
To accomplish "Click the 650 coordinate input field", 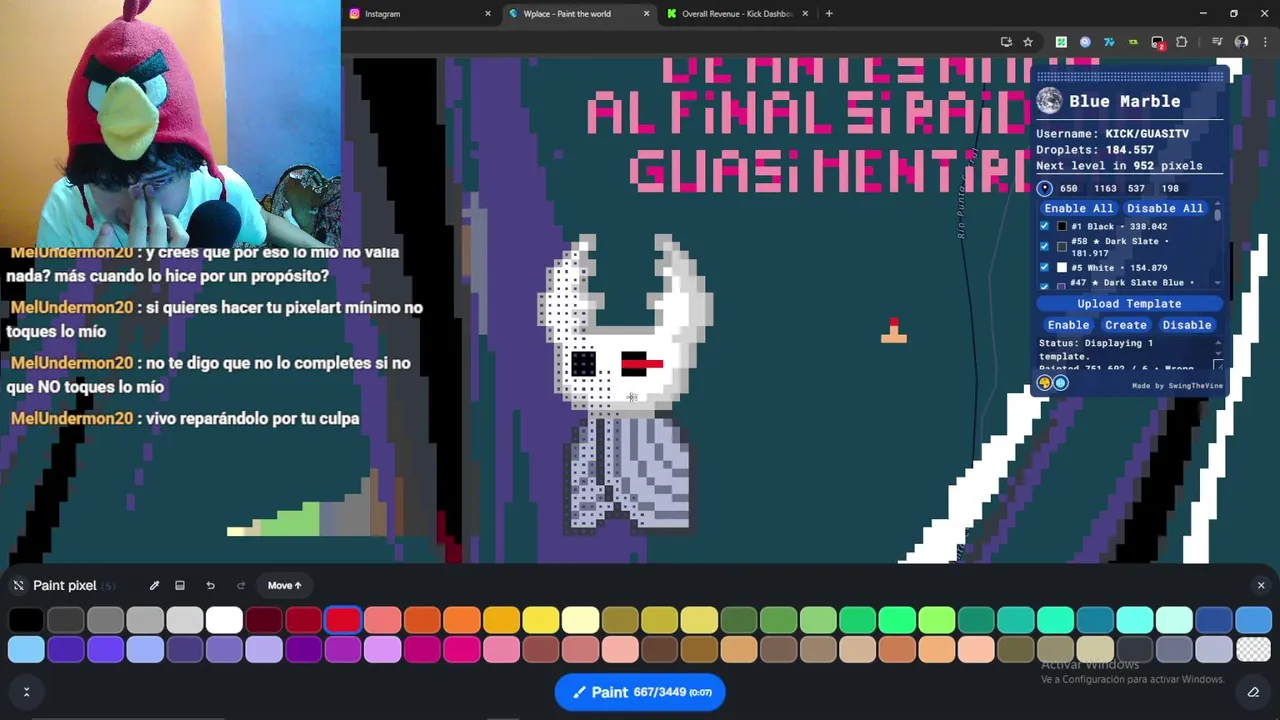I will [1070, 188].
